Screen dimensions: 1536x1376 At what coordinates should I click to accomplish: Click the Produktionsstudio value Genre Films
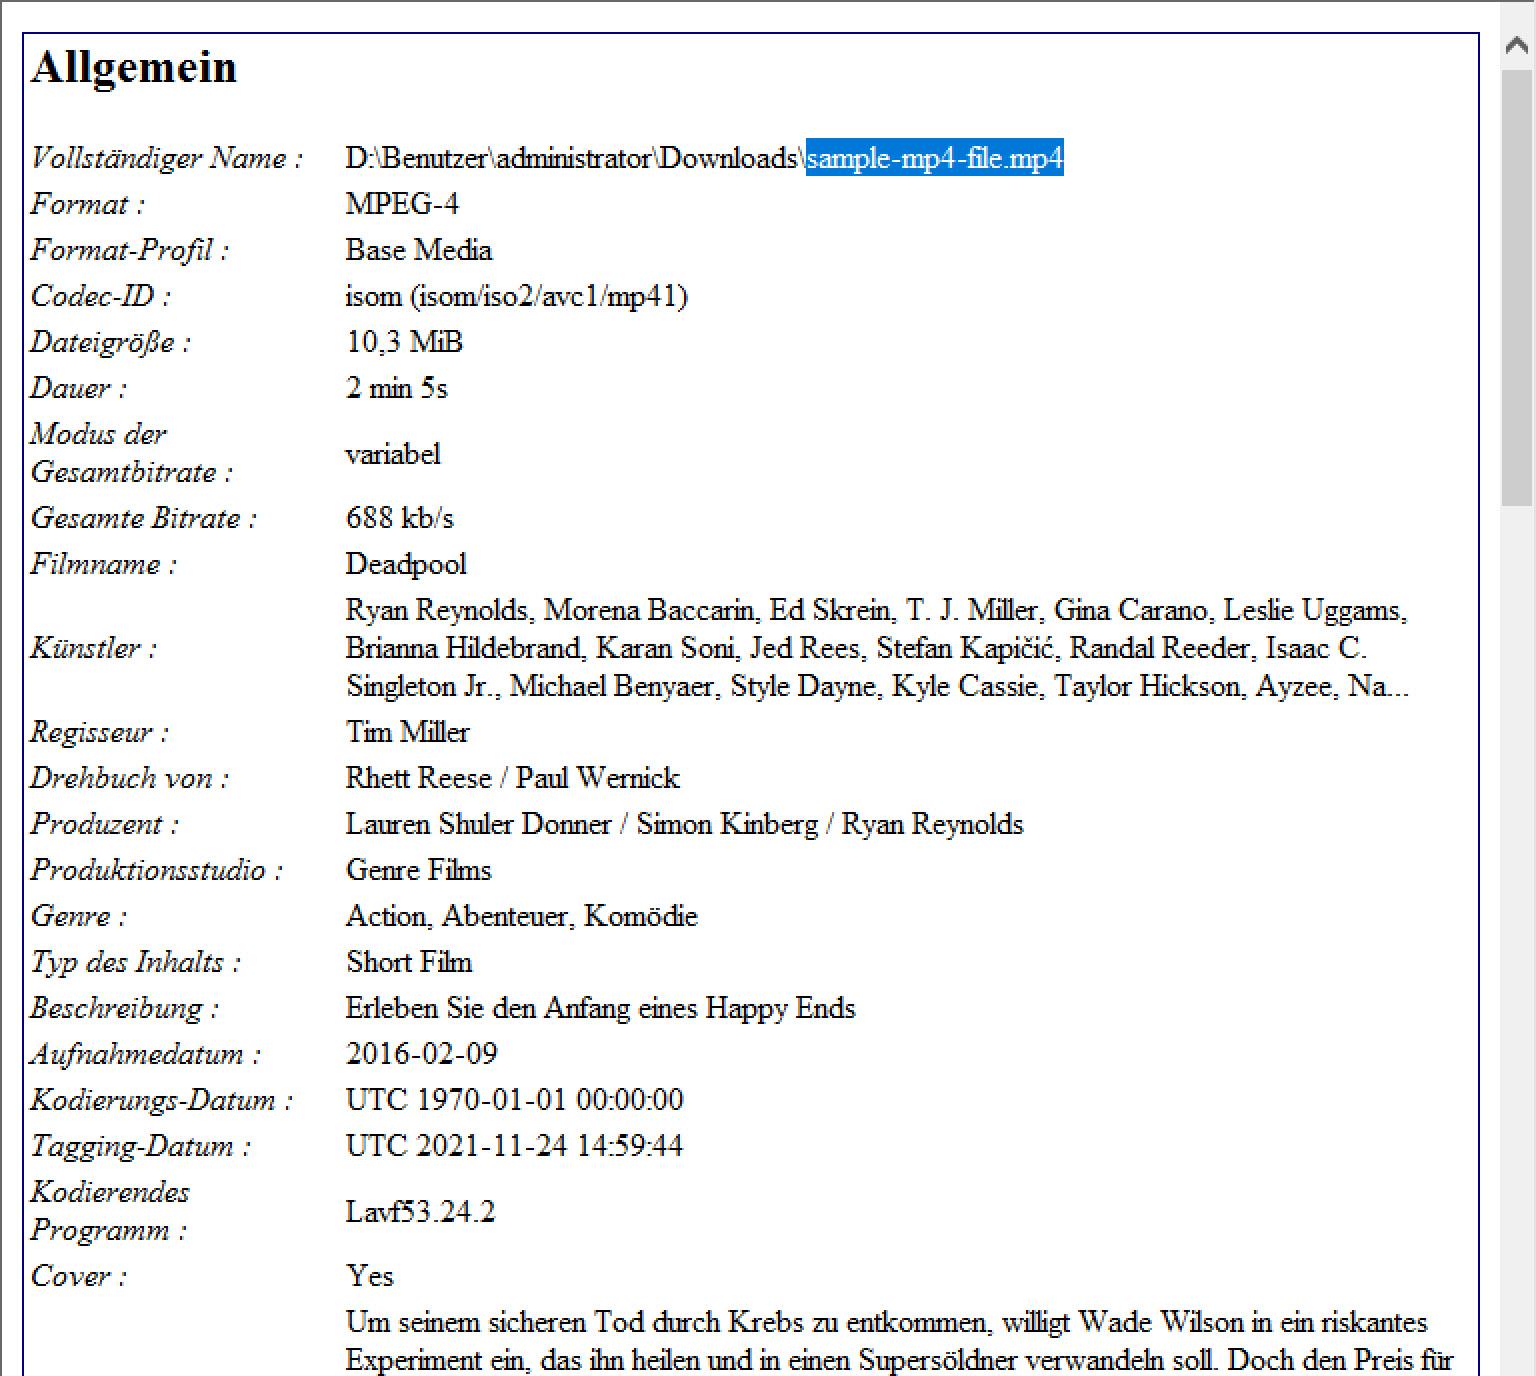(419, 870)
